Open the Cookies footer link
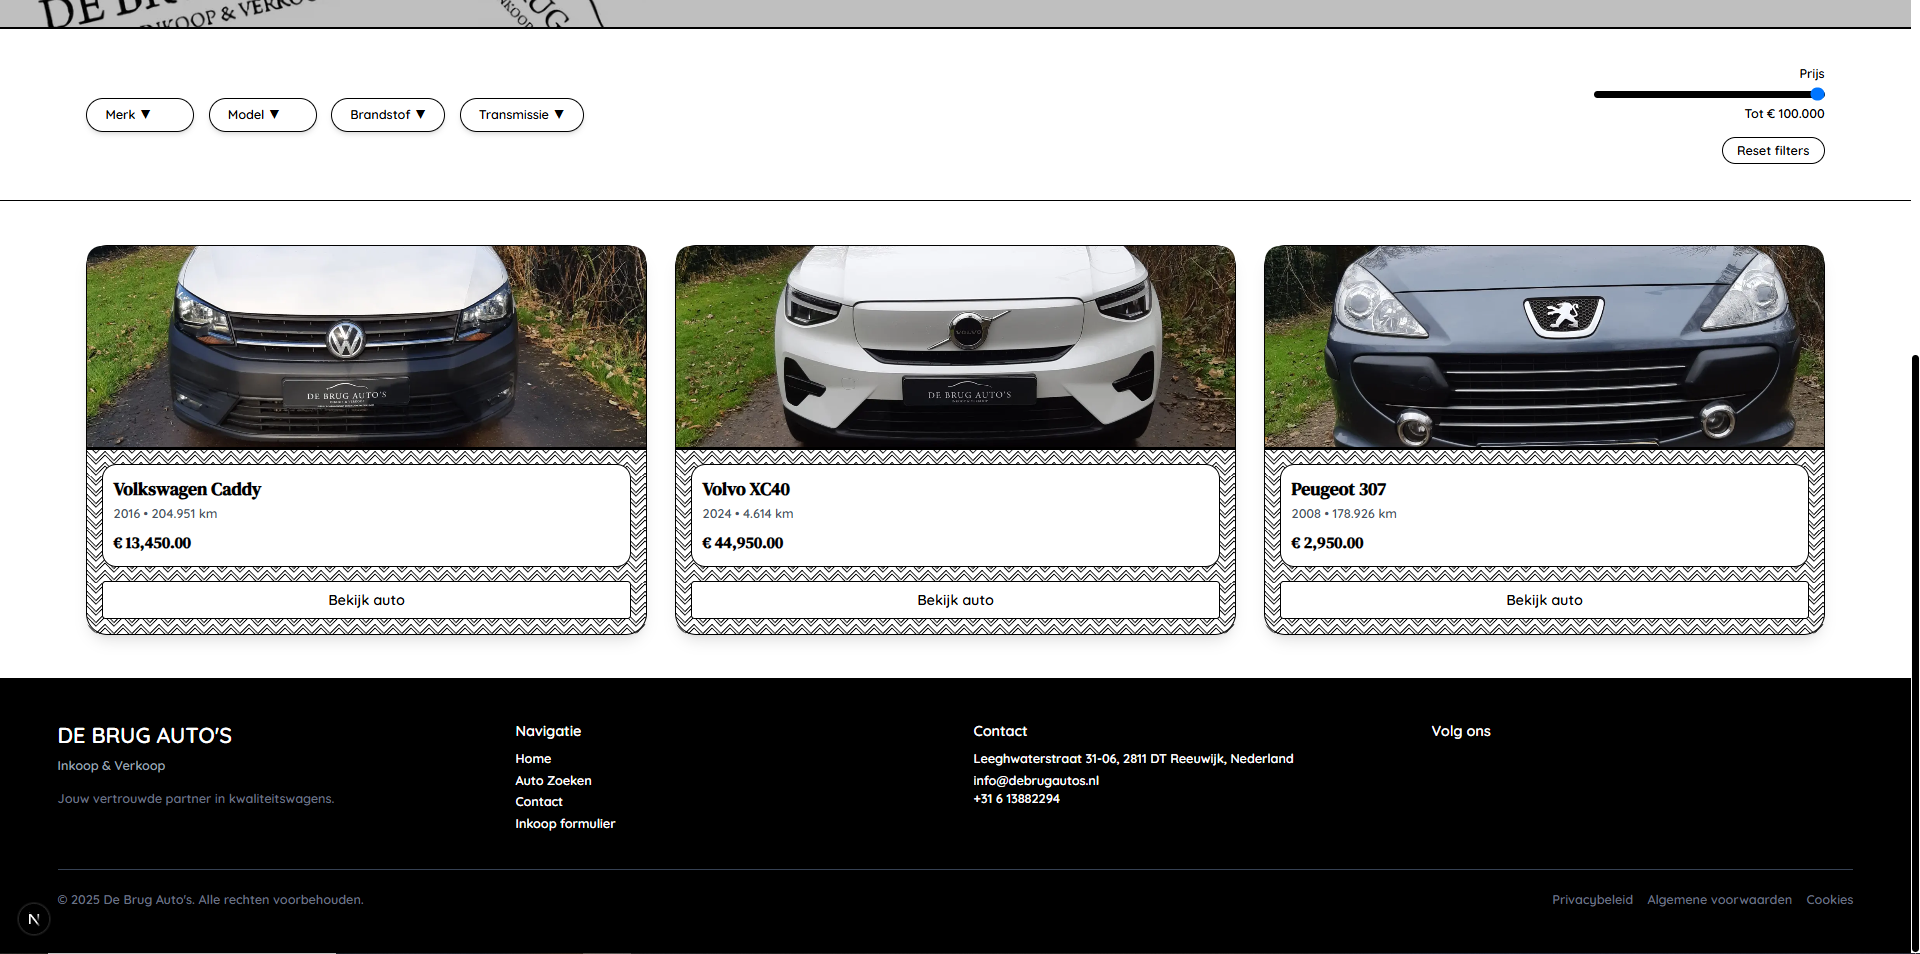This screenshot has width=1920, height=954. pos(1829,900)
